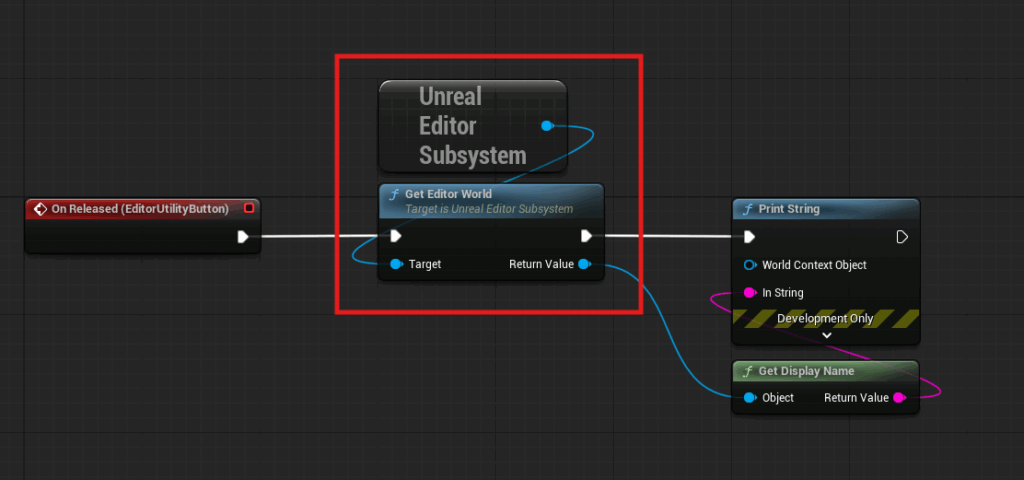Click the pink In String pin

point(749,293)
